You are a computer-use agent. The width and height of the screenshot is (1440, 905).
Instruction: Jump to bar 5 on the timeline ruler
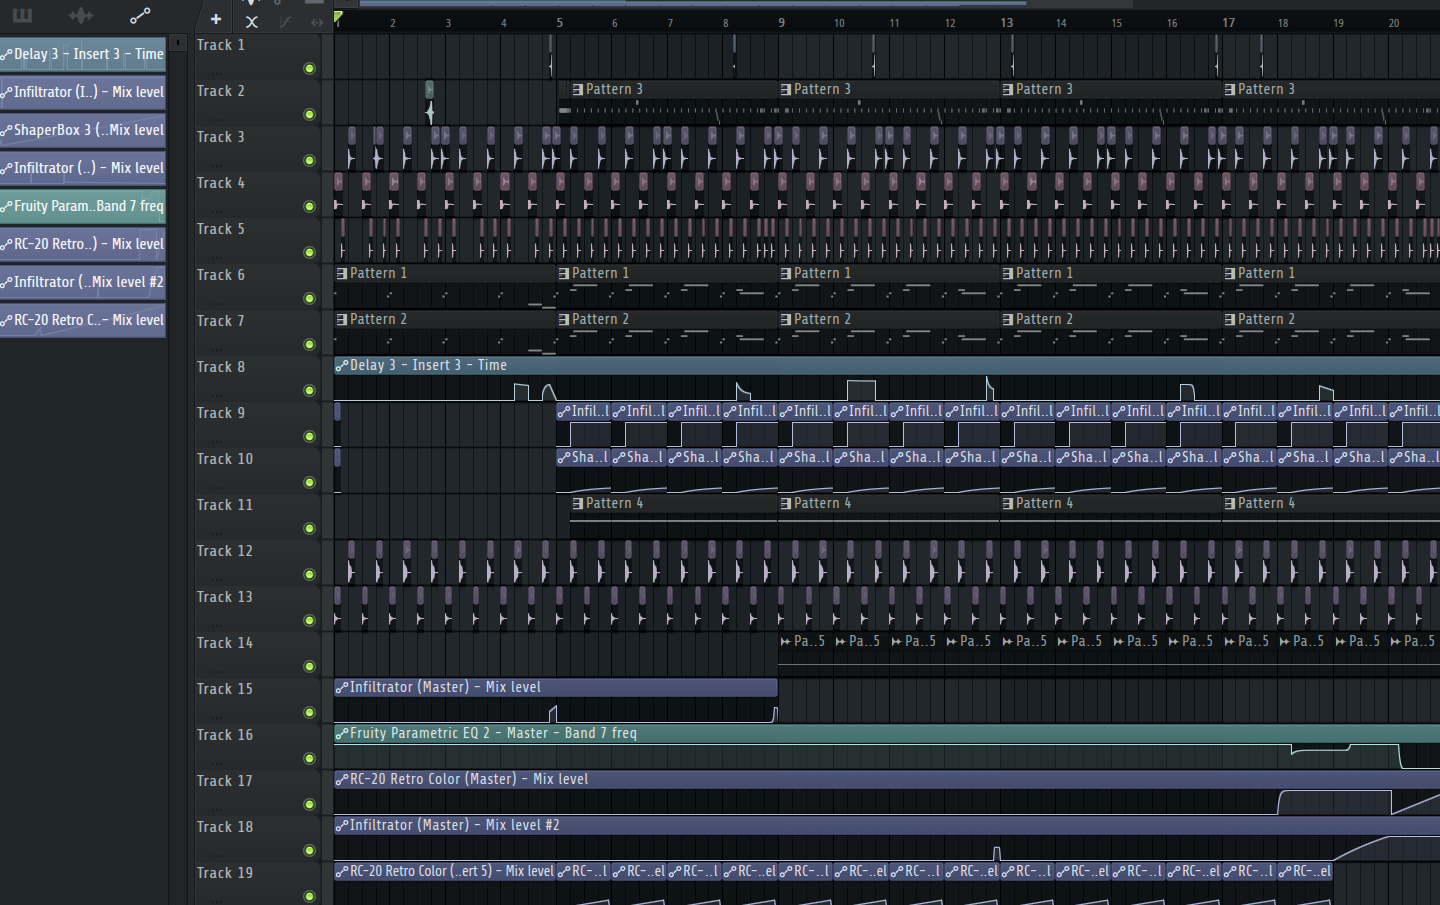pos(559,22)
